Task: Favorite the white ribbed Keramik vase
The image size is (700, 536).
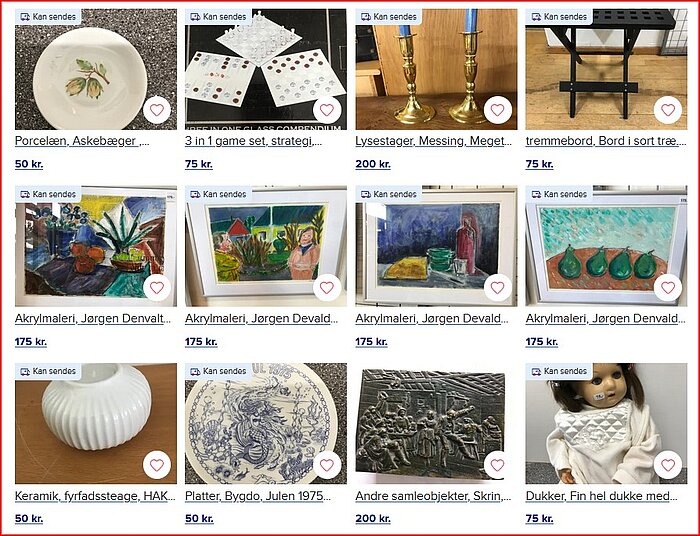Action: pyautogui.click(x=157, y=465)
